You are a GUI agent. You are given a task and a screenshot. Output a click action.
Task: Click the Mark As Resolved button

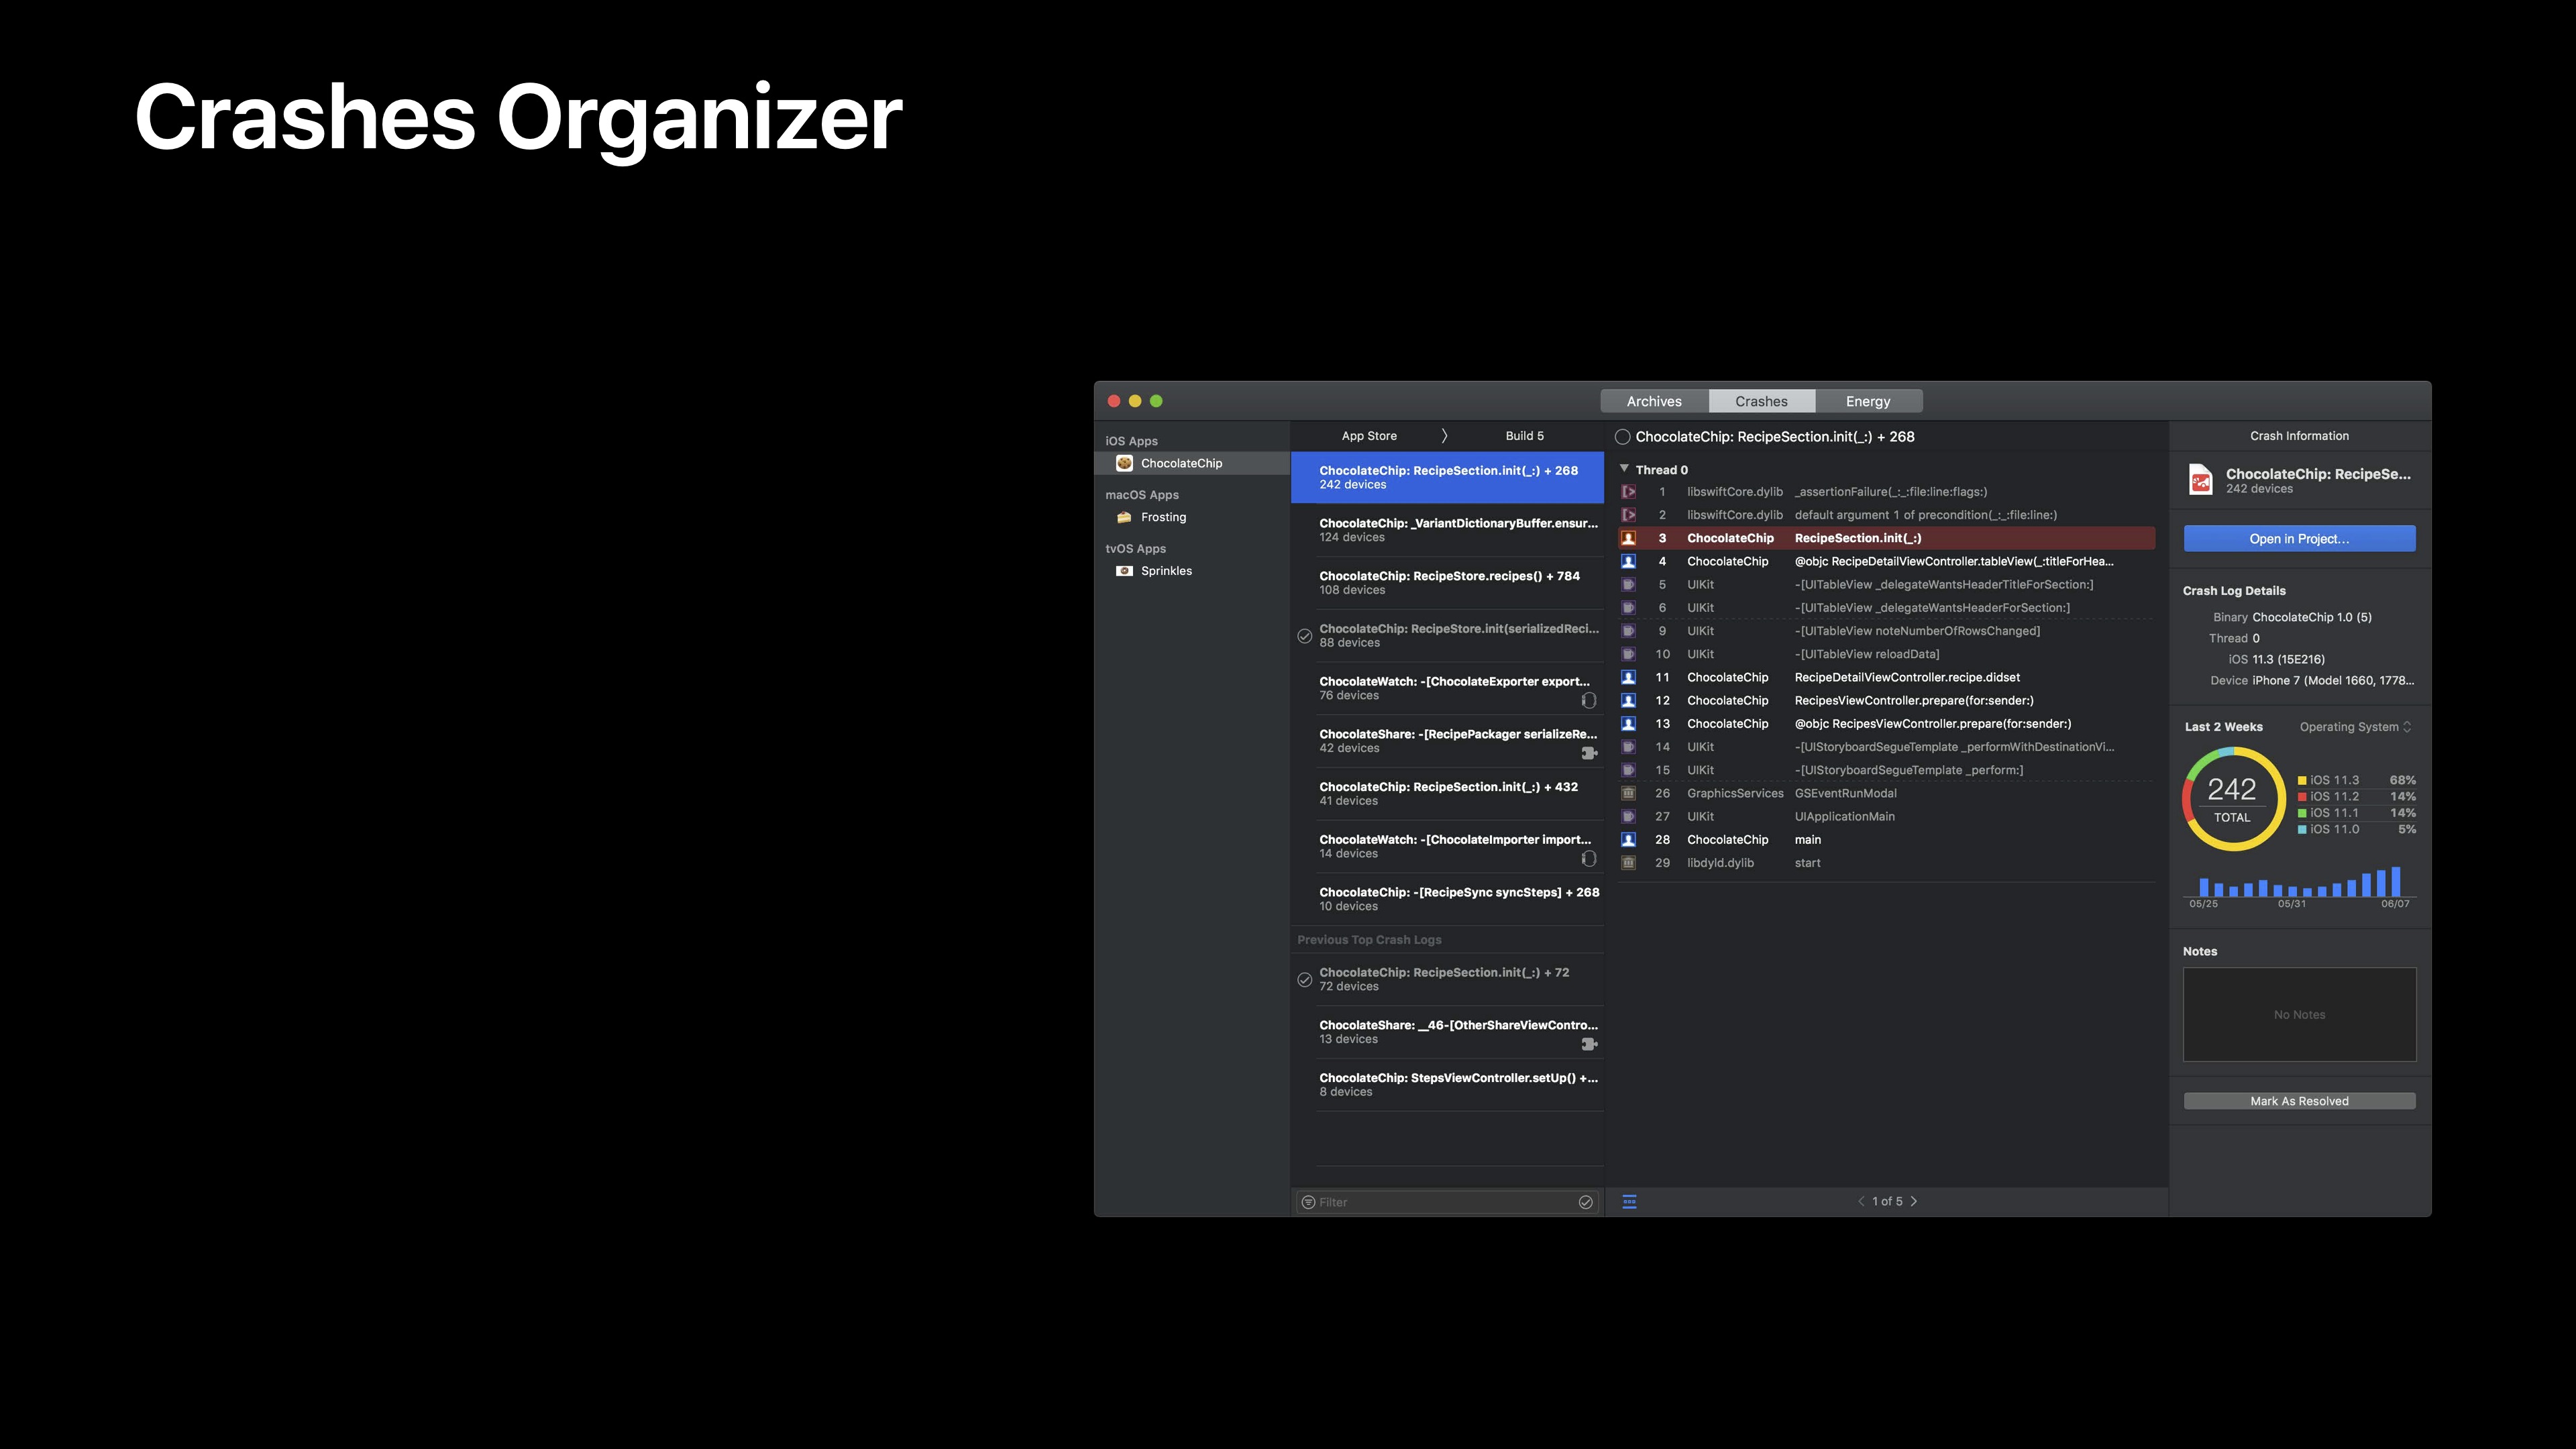(x=2299, y=1101)
